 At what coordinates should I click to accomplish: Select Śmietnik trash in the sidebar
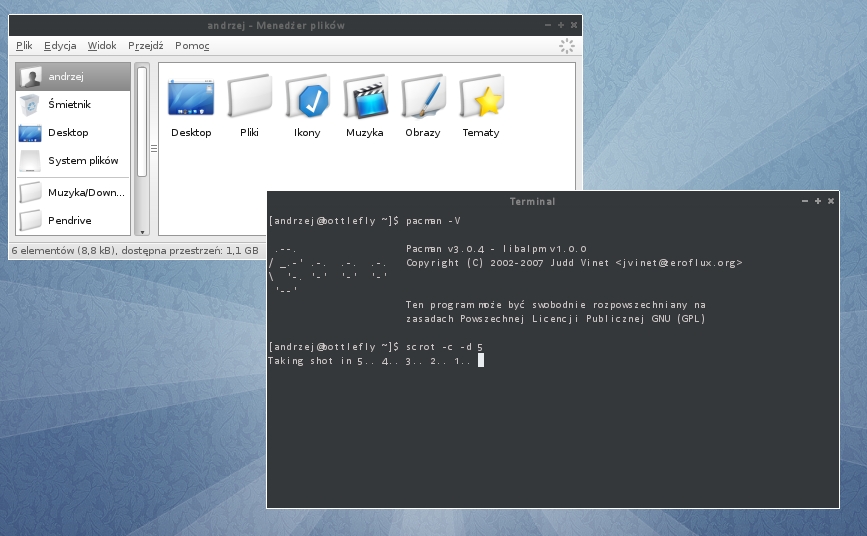point(73,105)
